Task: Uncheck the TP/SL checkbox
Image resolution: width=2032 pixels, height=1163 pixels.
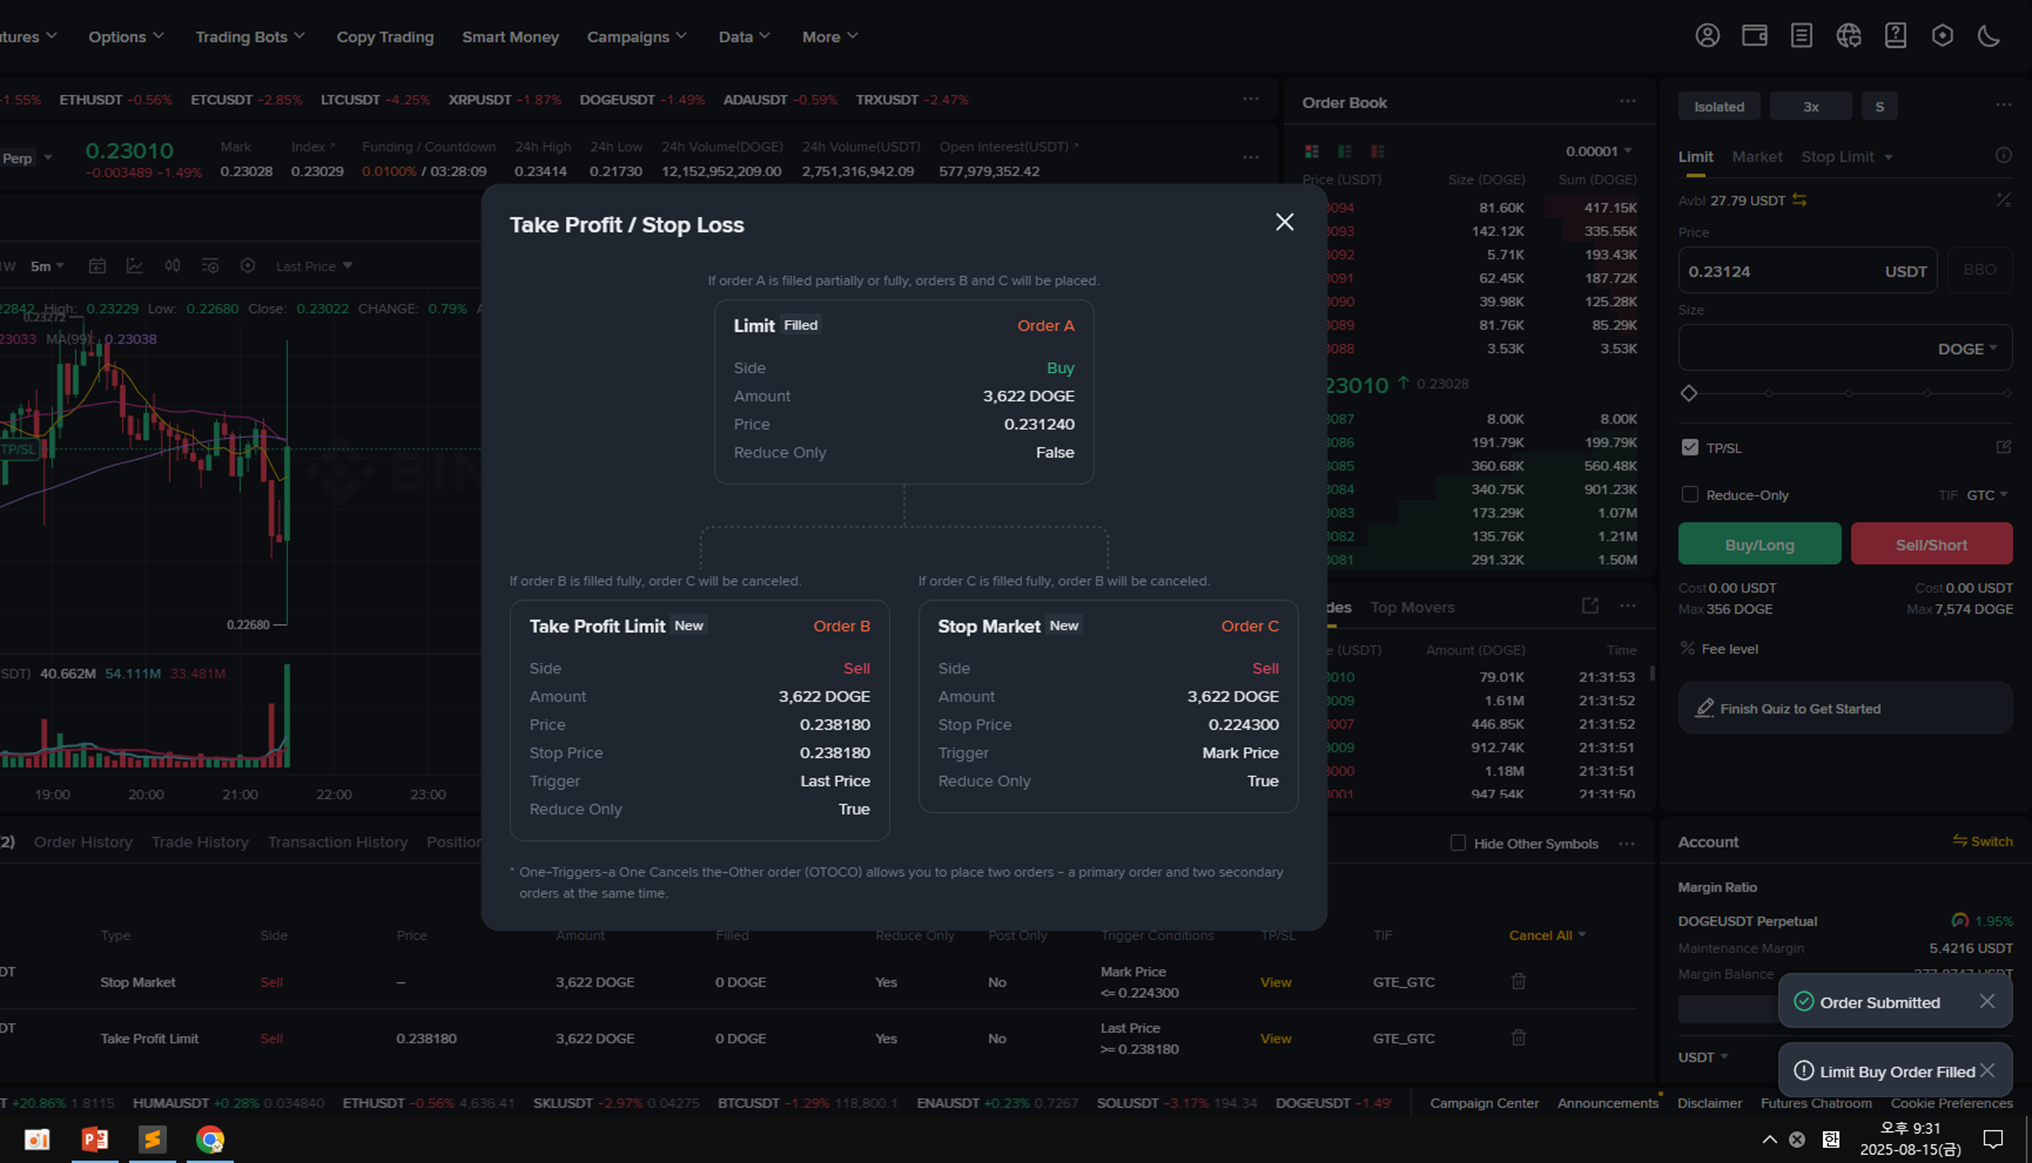Action: (1690, 447)
